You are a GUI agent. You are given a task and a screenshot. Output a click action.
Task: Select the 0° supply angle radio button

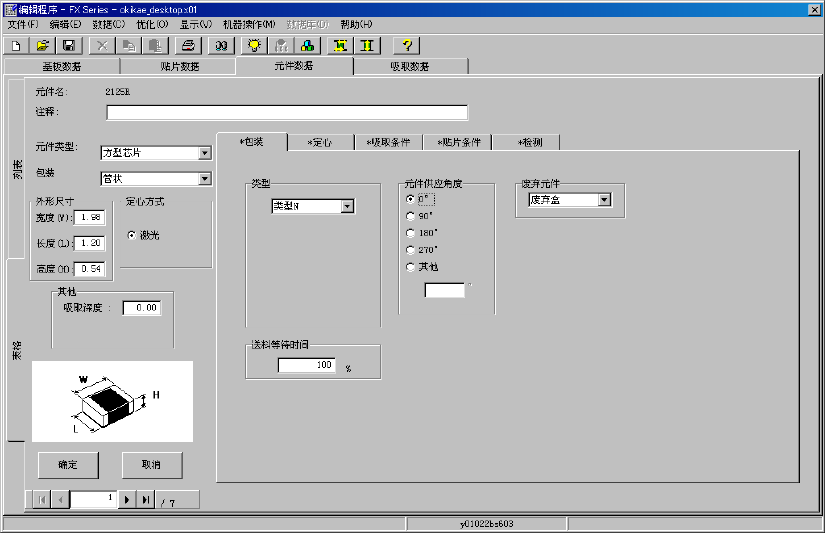click(x=410, y=199)
